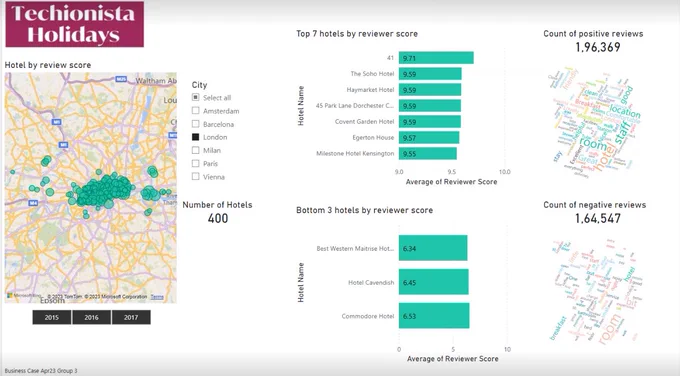The width and height of the screenshot is (680, 376).
Task: Open the map Terms link
Action: click(157, 297)
